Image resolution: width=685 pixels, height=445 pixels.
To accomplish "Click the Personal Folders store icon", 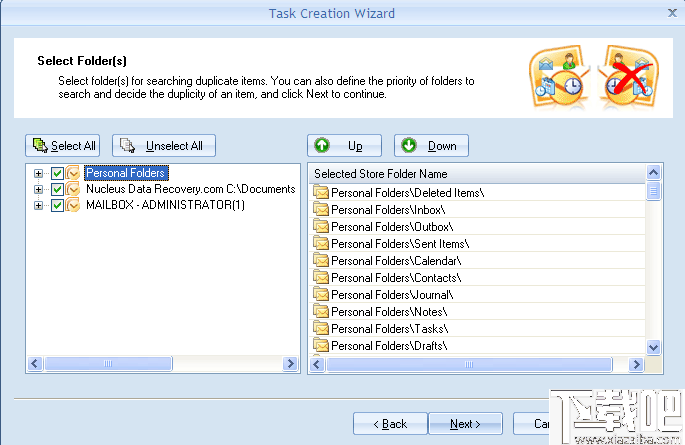I will pyautogui.click(x=73, y=173).
